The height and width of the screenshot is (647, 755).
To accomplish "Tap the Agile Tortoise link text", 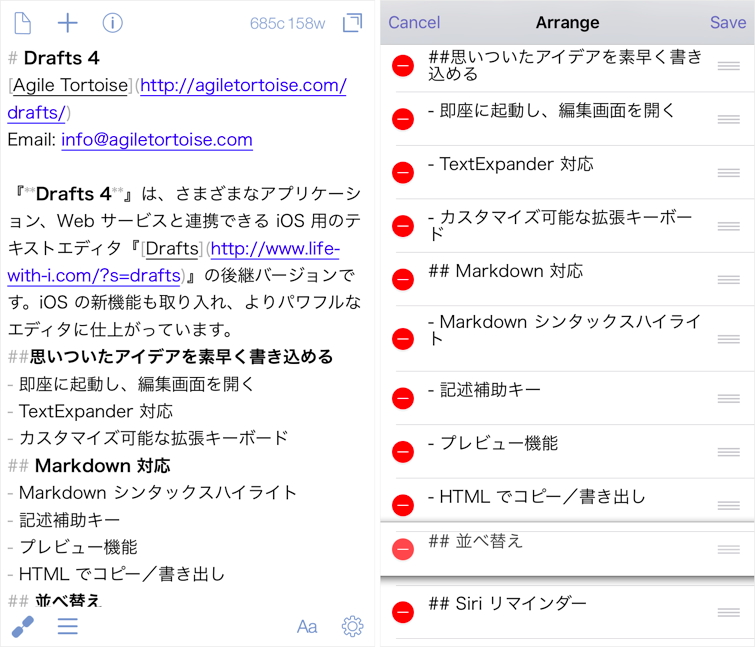I will [70, 85].
